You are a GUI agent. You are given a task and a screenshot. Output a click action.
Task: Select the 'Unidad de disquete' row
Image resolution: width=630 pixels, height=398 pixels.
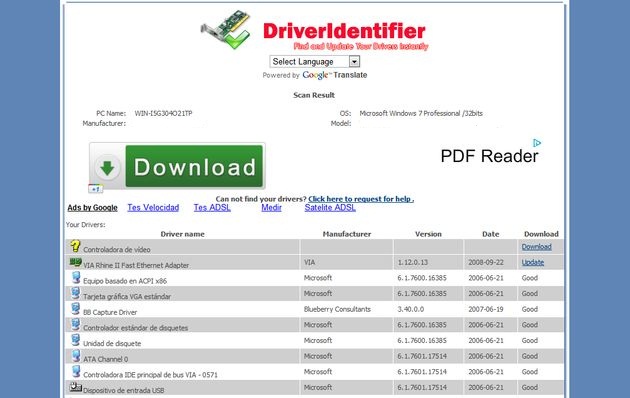[x=315, y=341]
